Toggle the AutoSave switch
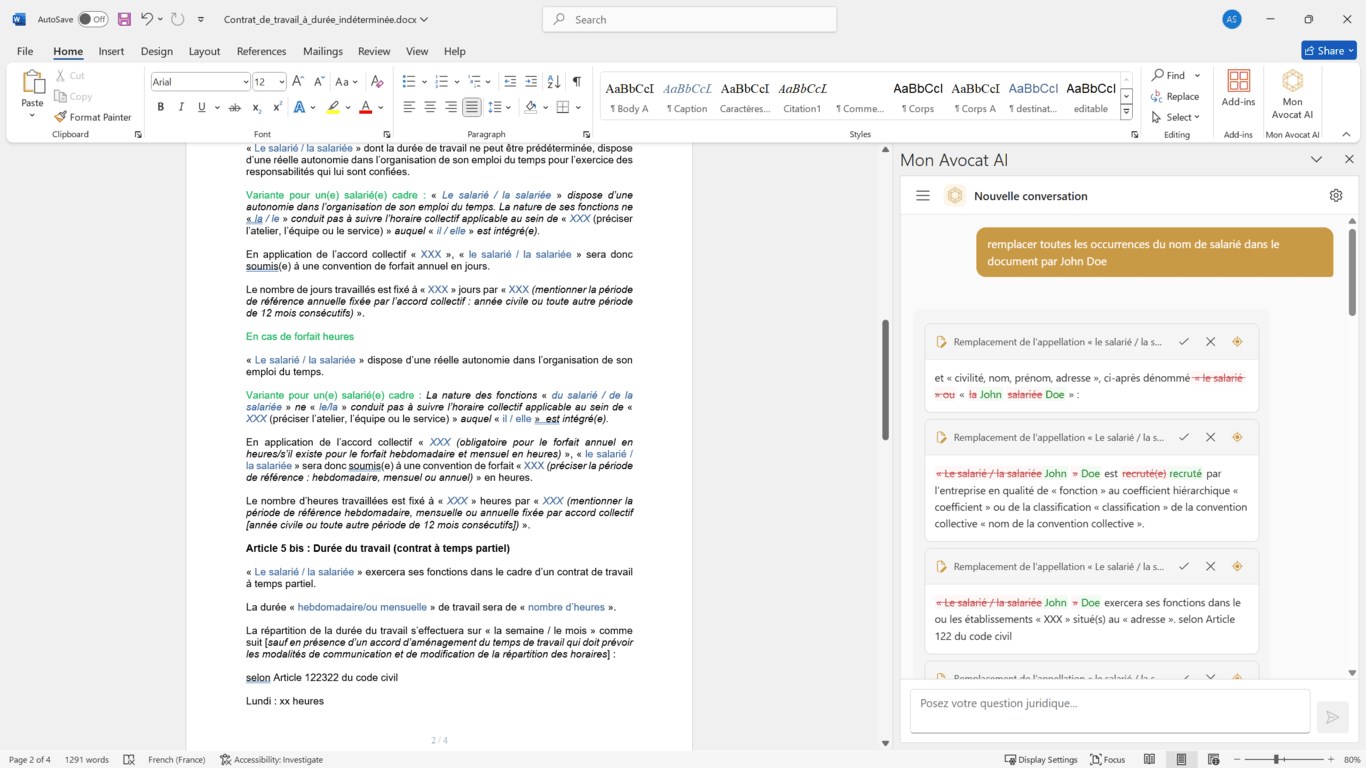Screen dimensions: 1366x768 pyautogui.click(x=92, y=19)
